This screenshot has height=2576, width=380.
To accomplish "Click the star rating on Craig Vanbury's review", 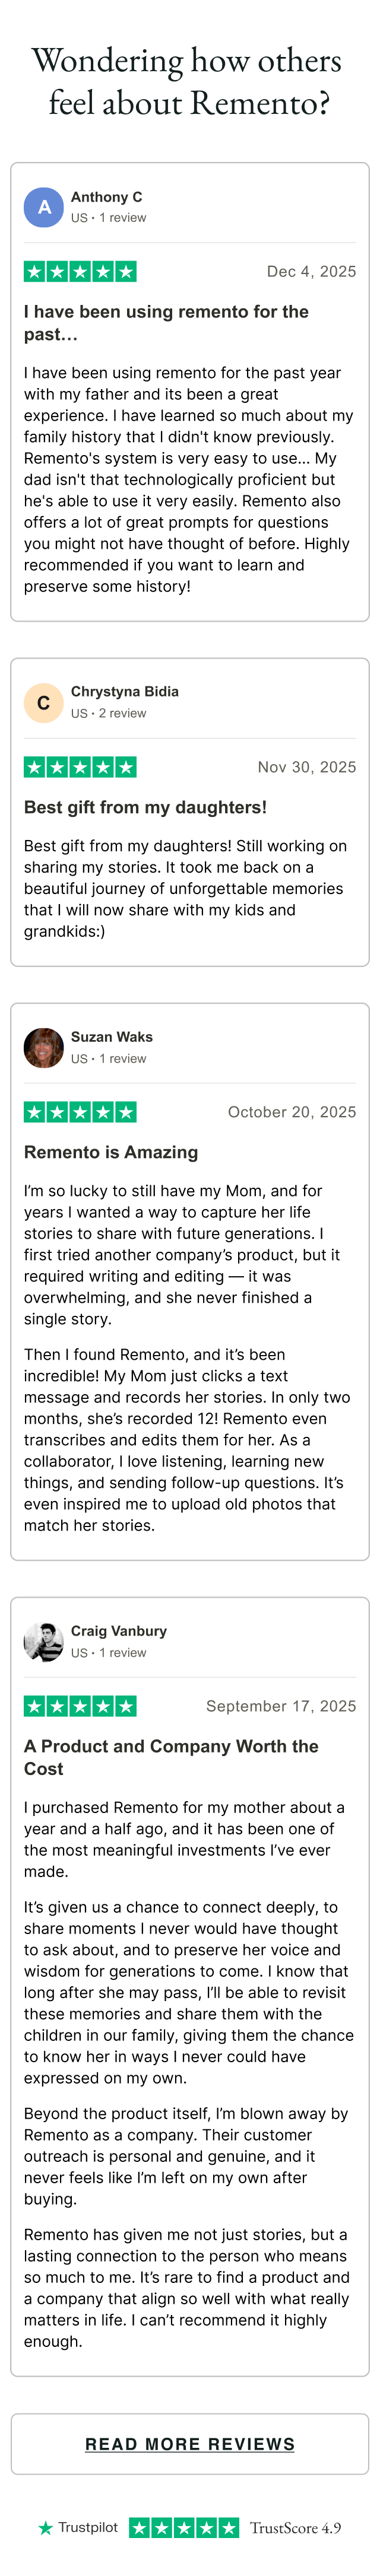I will 80,1706.
